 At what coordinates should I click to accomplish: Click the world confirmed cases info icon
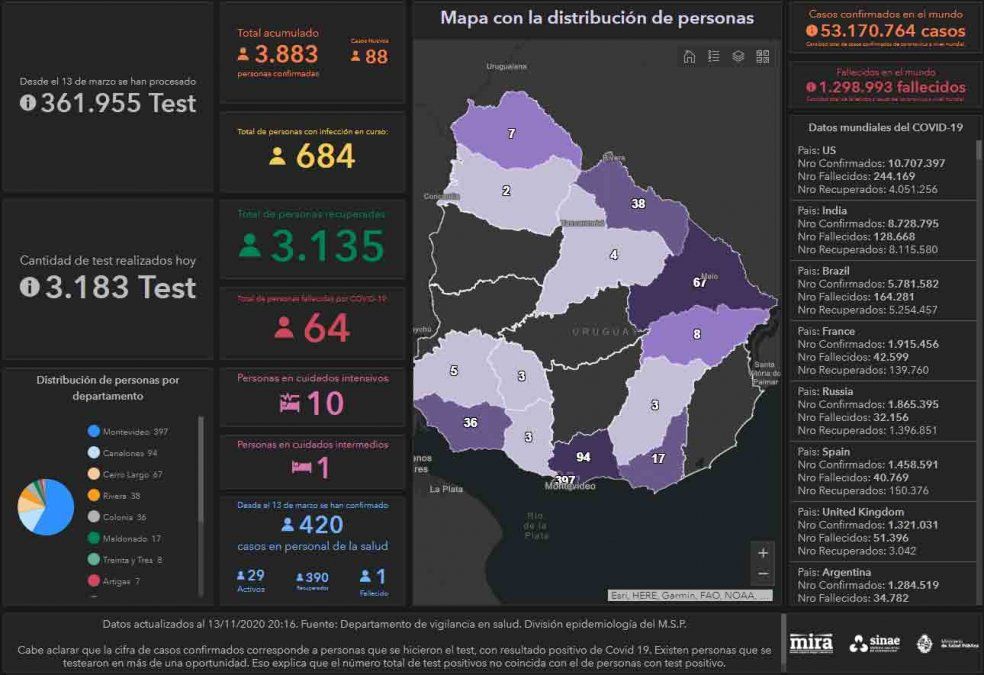[x=811, y=31]
